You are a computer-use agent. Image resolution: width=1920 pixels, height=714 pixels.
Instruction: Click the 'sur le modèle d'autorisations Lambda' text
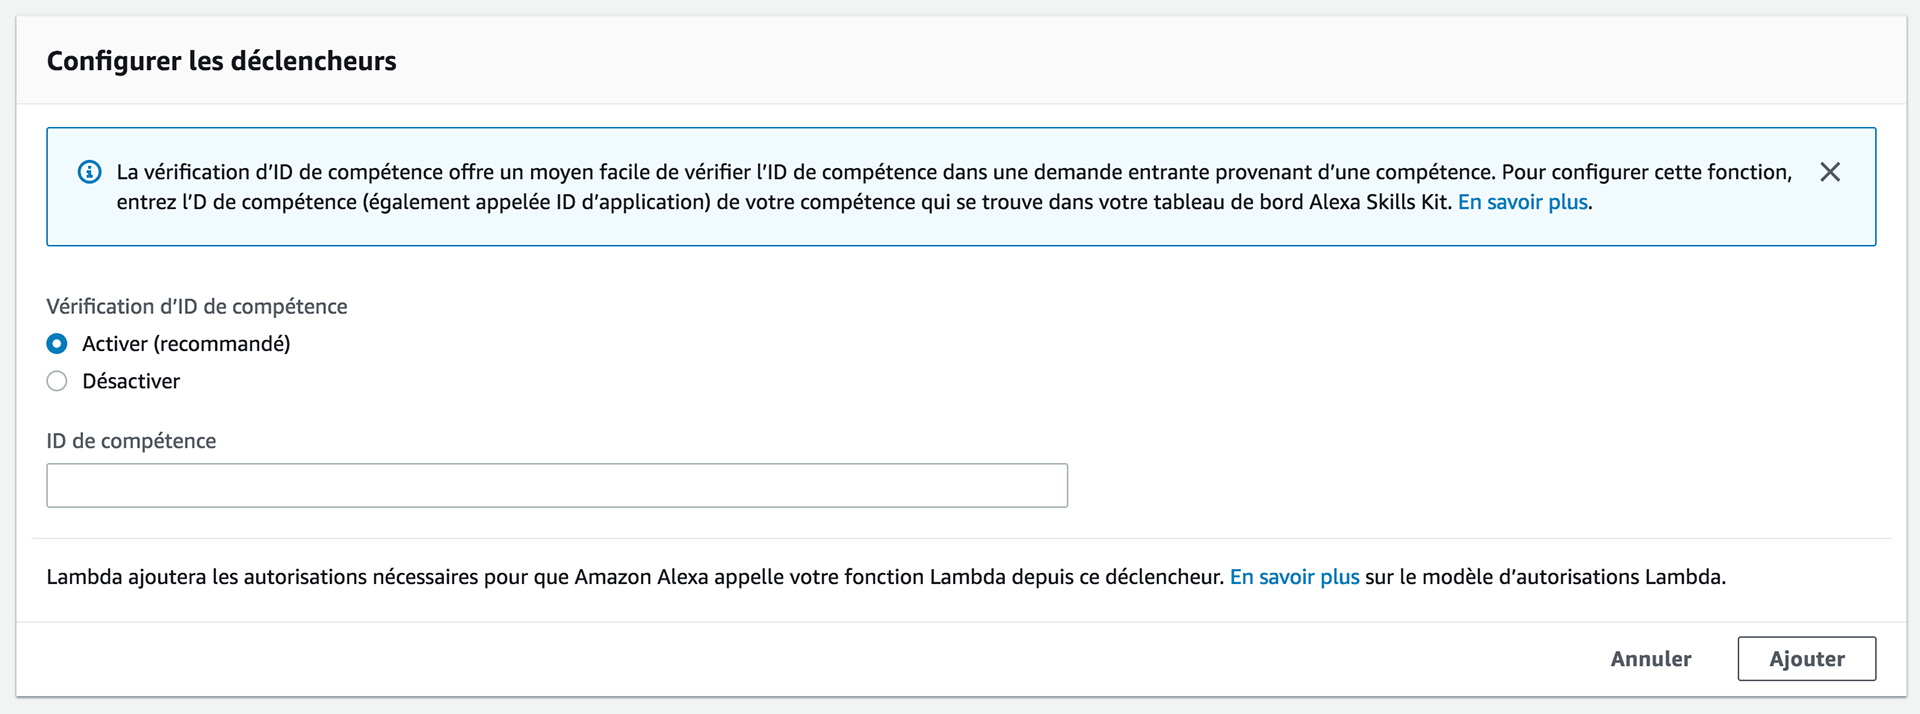tap(1545, 577)
